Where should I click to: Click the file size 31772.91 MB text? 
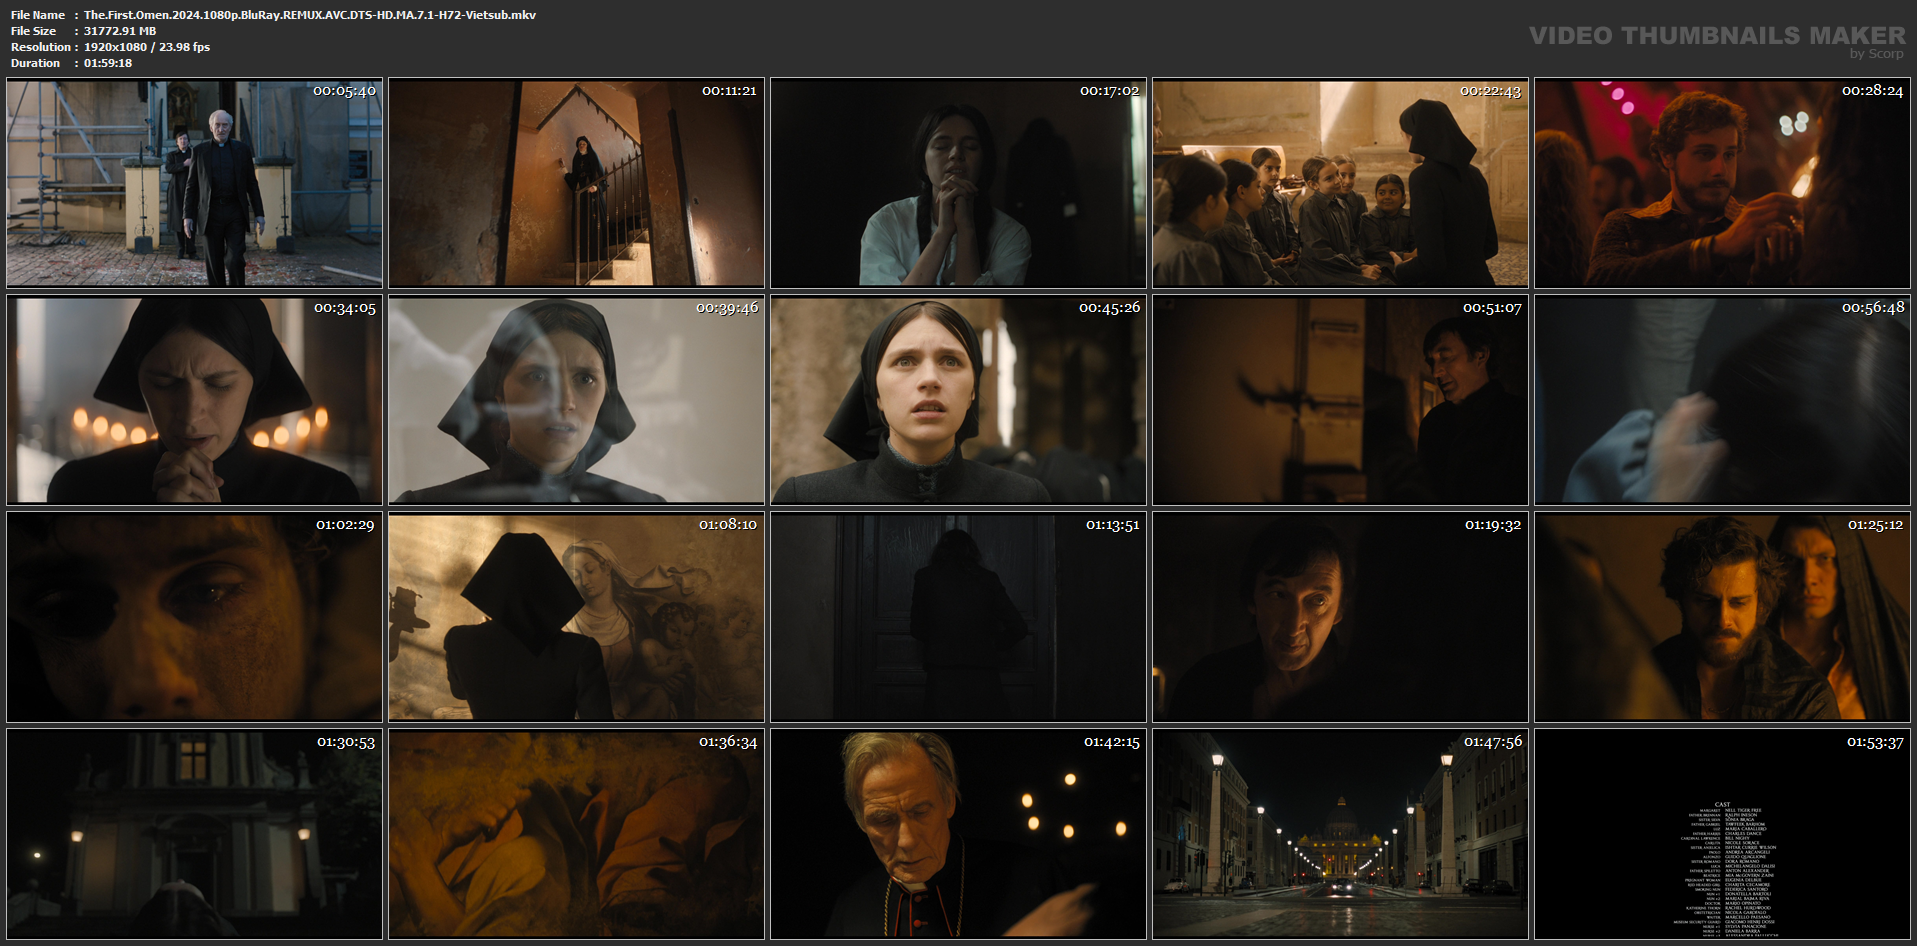pos(120,31)
